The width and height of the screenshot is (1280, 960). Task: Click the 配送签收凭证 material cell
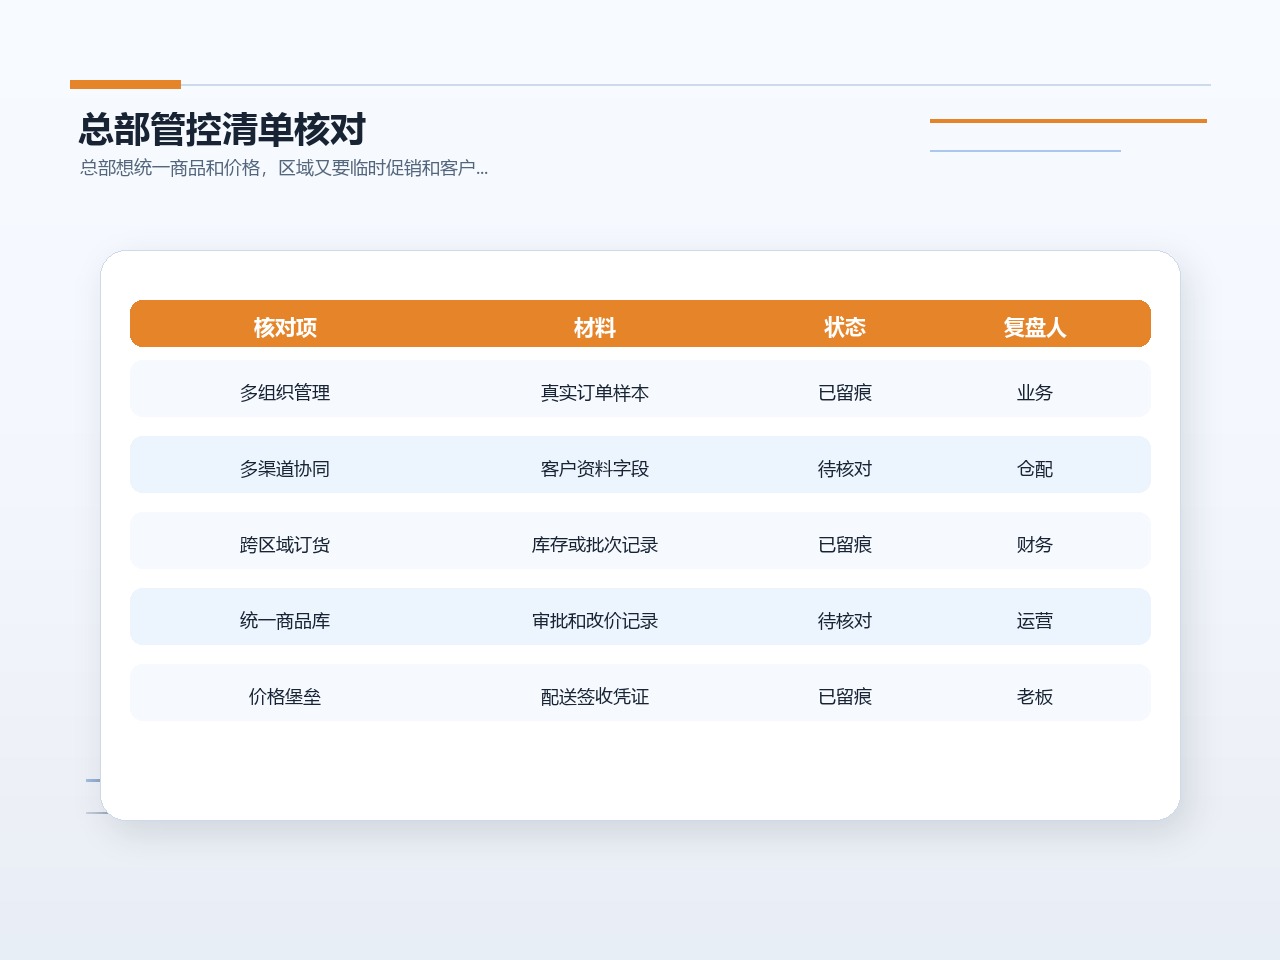click(595, 697)
